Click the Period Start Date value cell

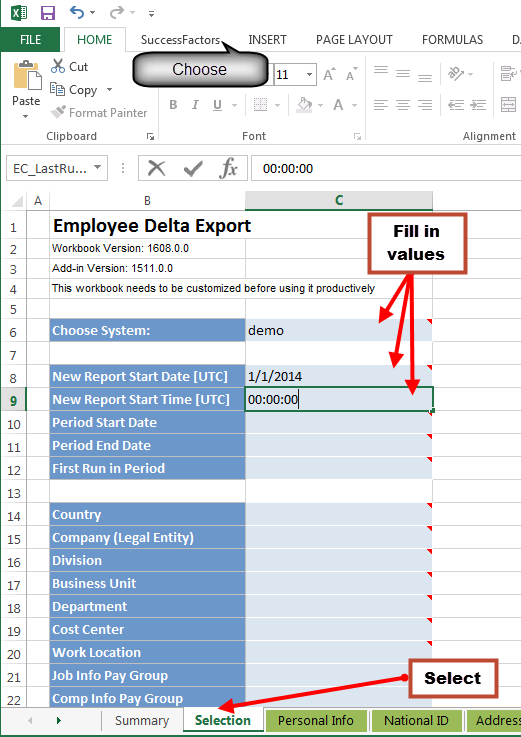coord(339,423)
